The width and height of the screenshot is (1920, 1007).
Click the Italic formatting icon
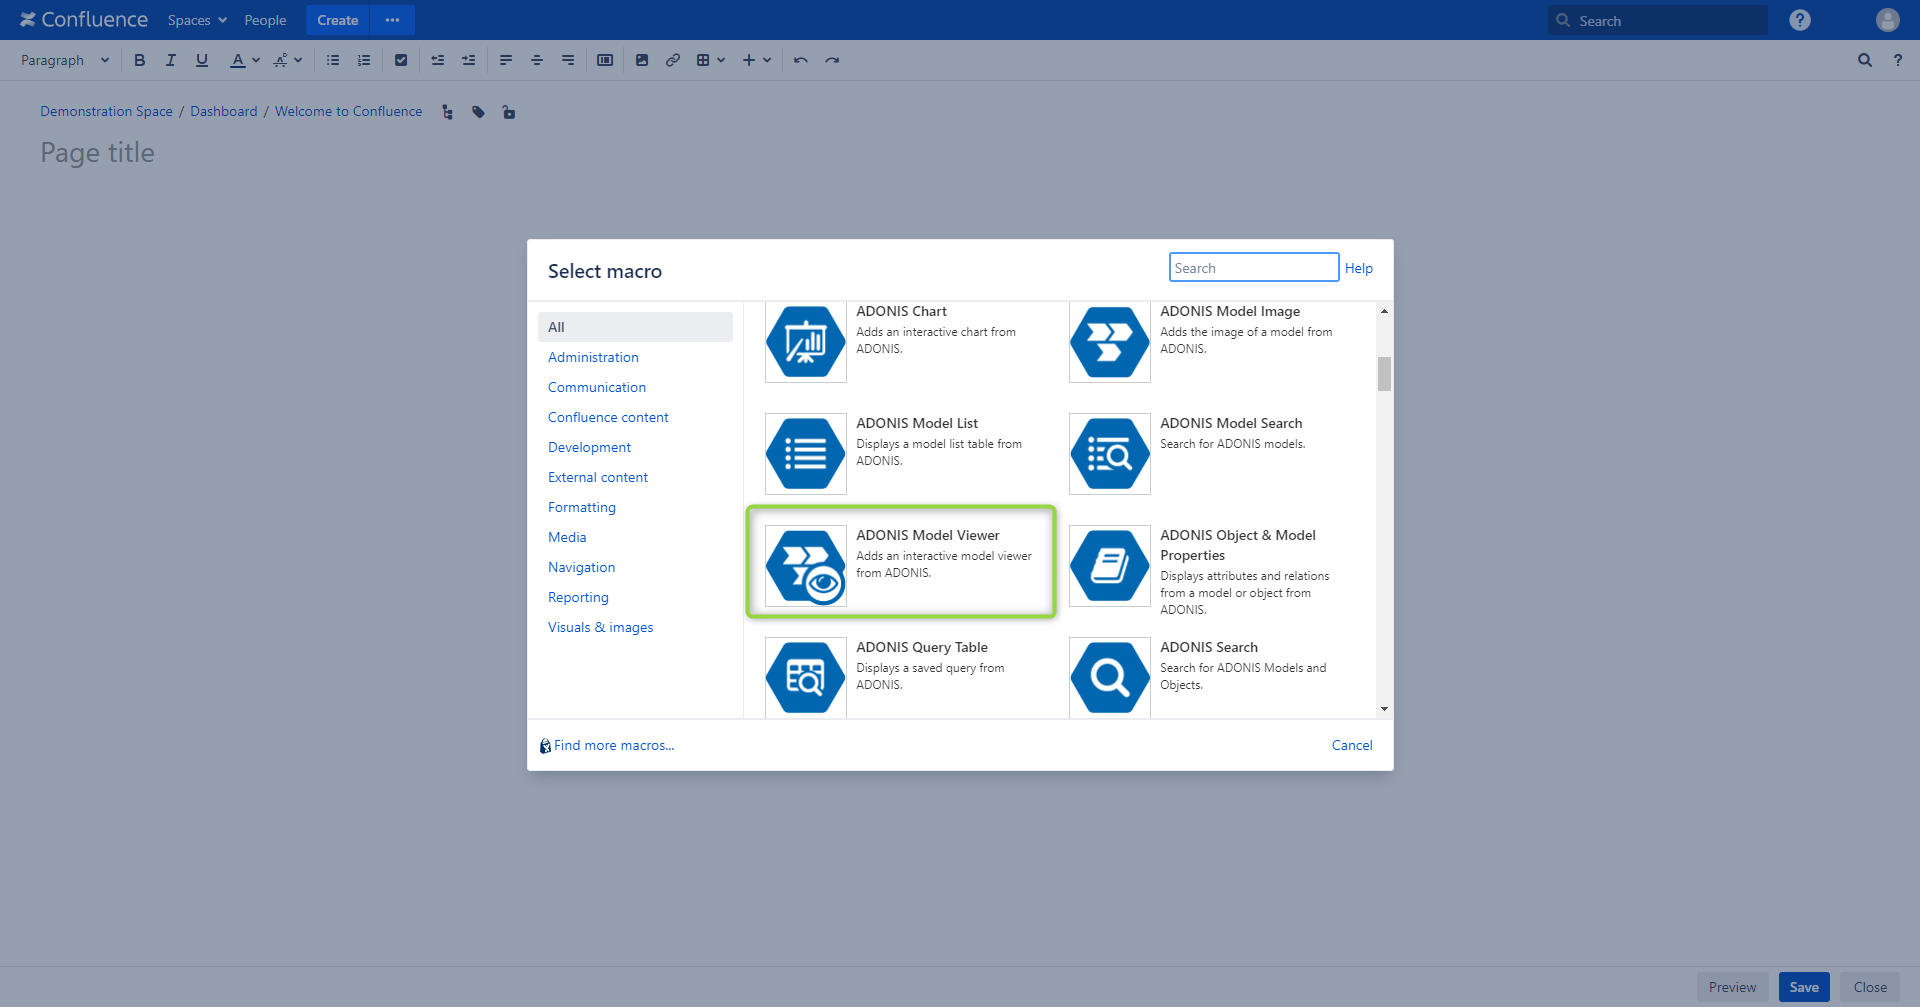point(171,60)
